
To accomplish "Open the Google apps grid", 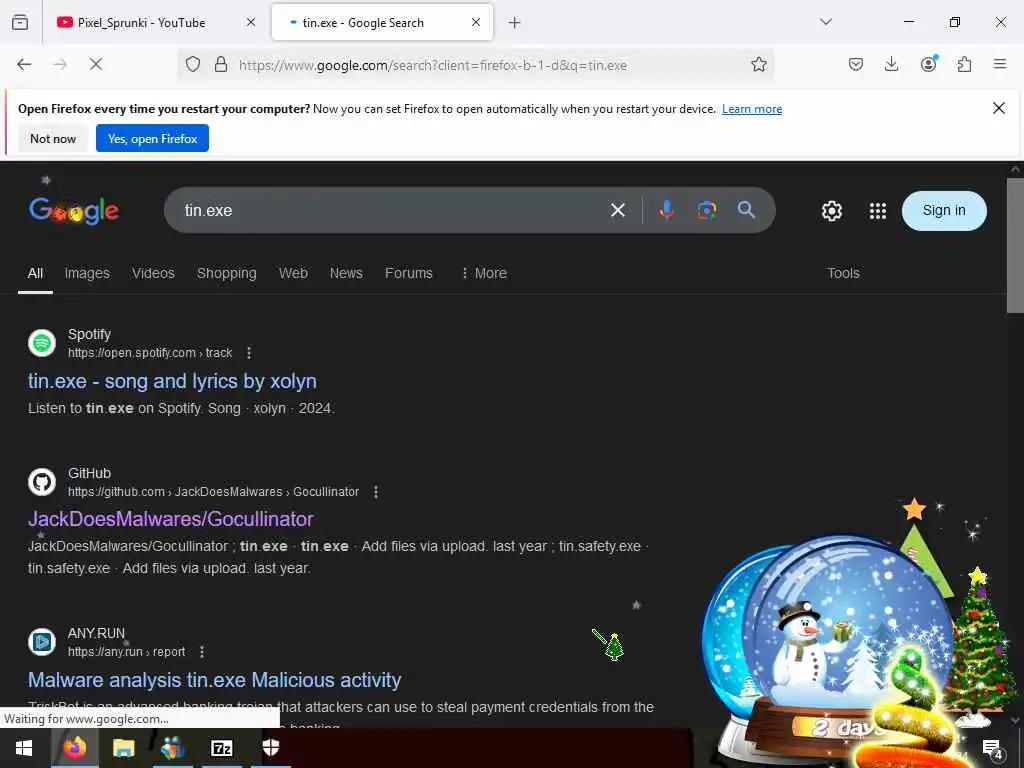I will tap(878, 211).
